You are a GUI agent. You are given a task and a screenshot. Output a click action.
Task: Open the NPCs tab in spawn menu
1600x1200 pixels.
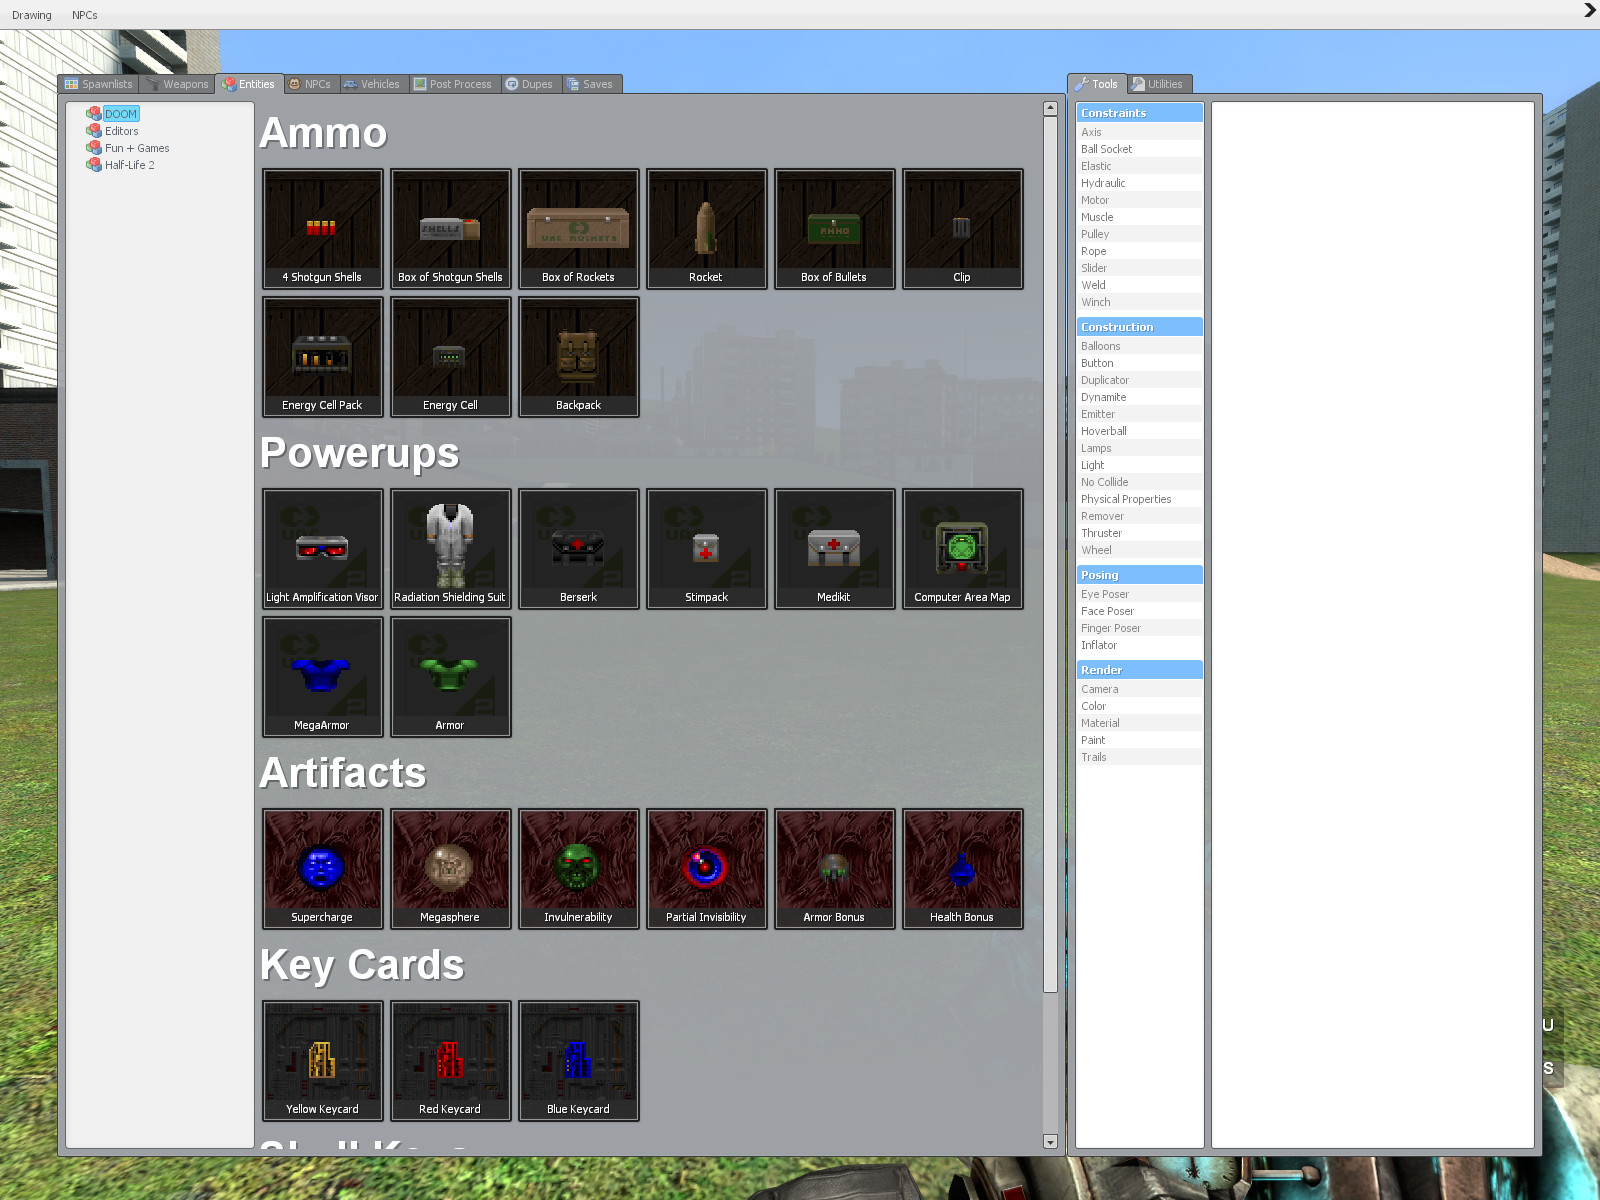pyautogui.click(x=311, y=84)
